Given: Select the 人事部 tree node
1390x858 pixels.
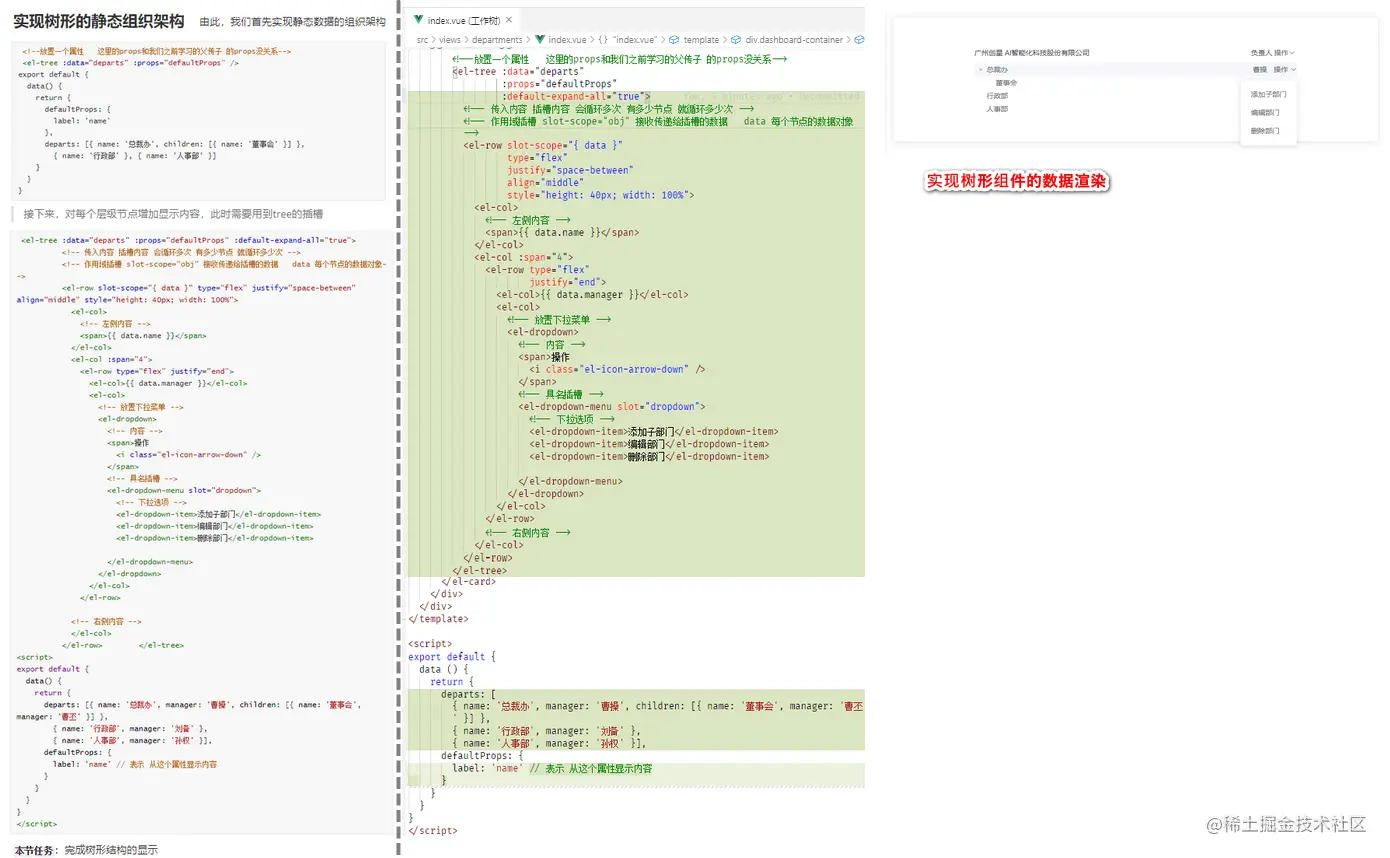Looking at the screenshot, I should pyautogui.click(x=997, y=109).
